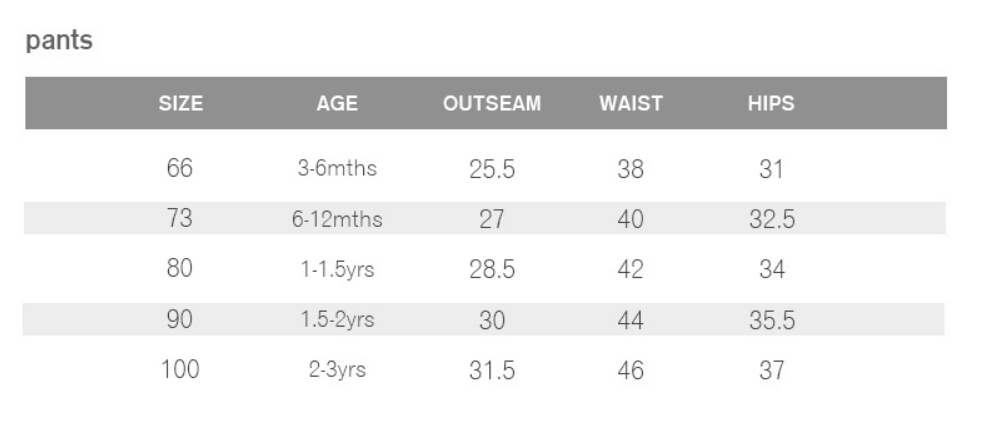Select size 80 cell

tap(180, 269)
